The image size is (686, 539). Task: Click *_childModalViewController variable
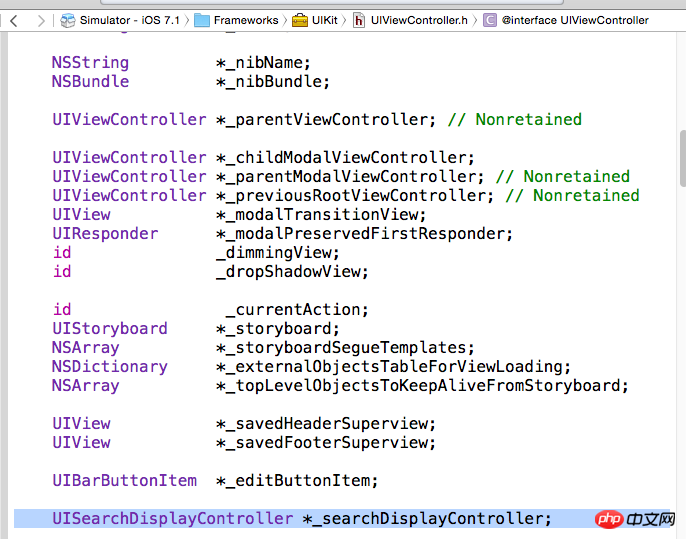coord(345,158)
